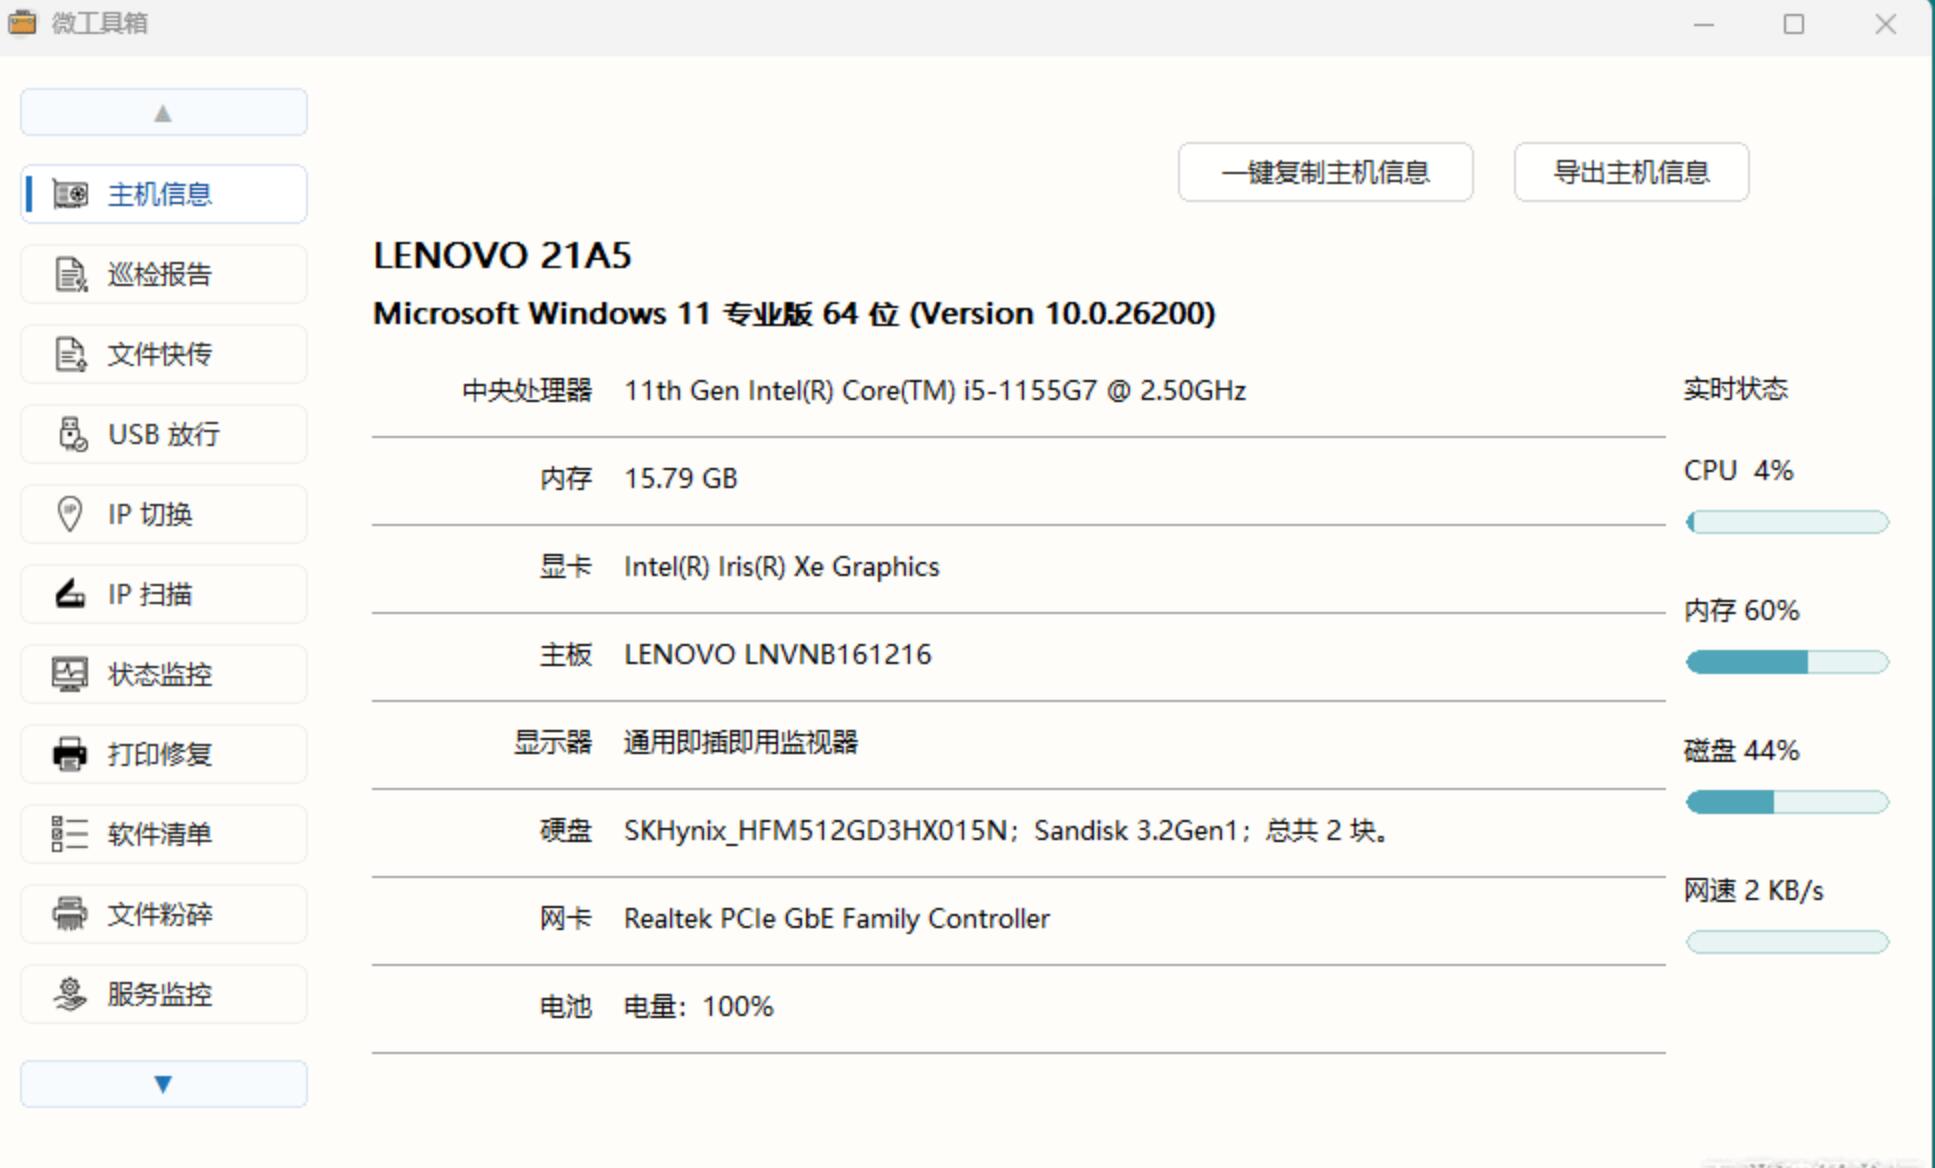Click the 磁盘 44% progress bar
Image resolution: width=1935 pixels, height=1168 pixels.
point(1787,802)
